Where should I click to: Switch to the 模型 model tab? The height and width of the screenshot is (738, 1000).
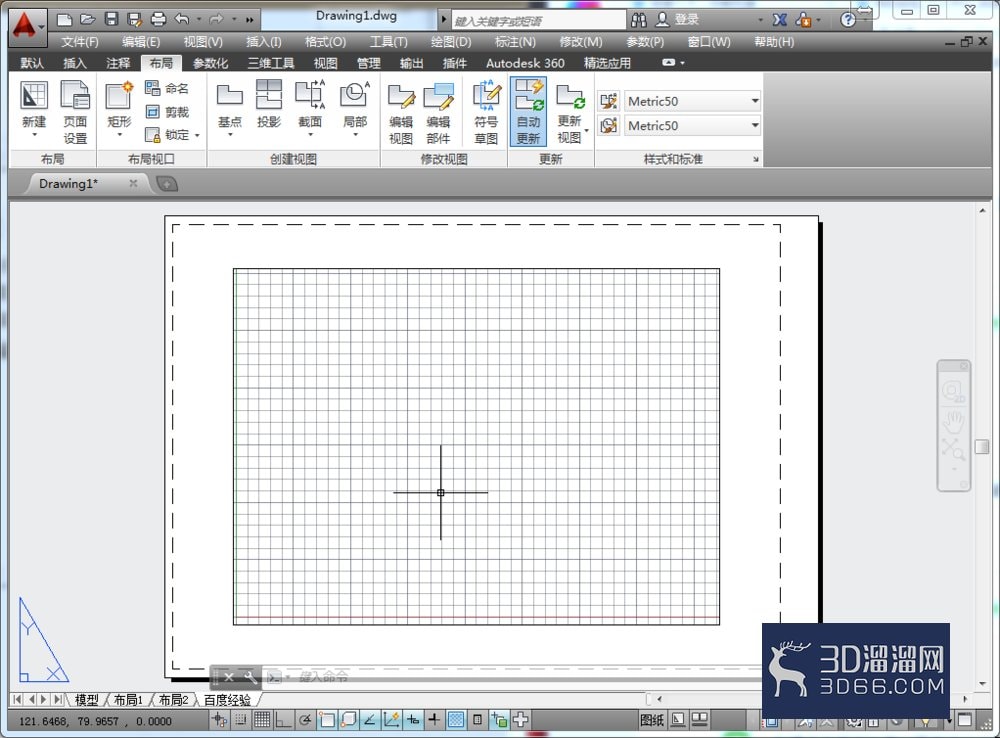pos(87,700)
